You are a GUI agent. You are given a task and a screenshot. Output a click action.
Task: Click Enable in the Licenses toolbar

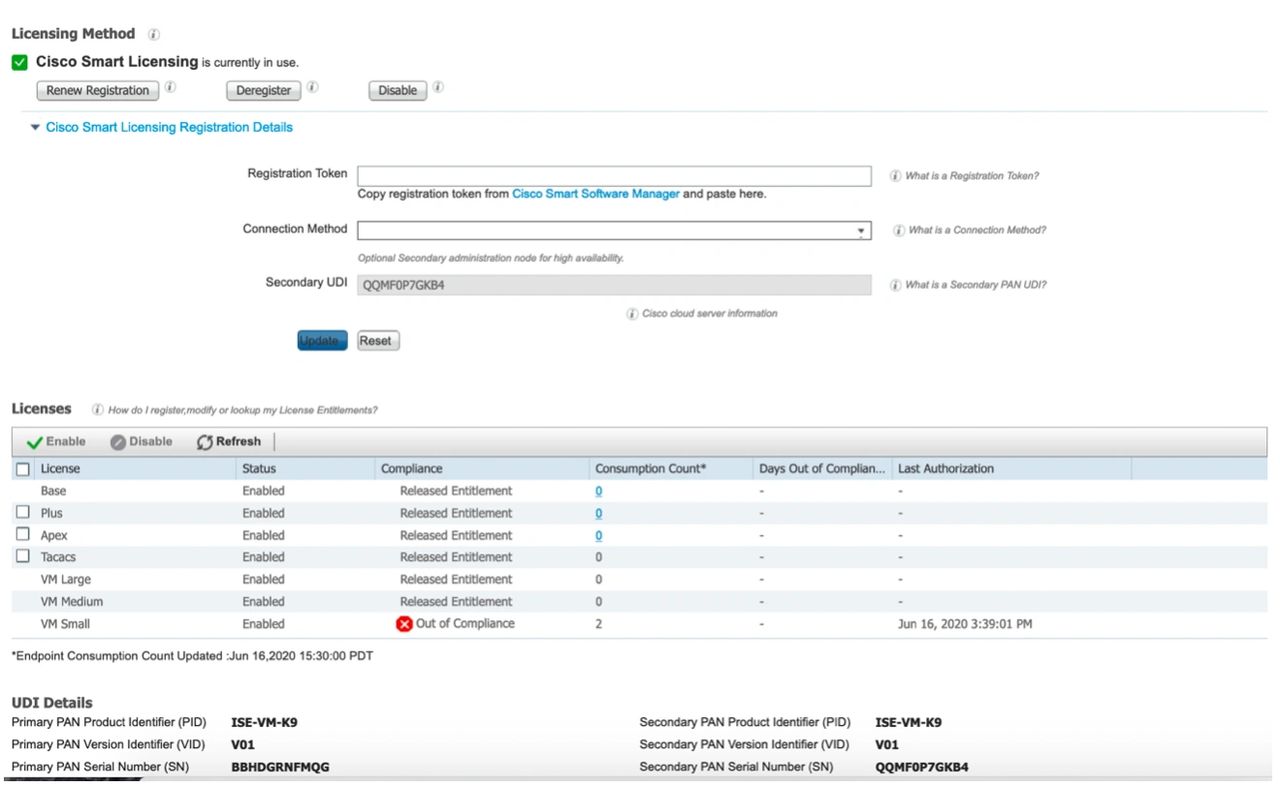[54, 441]
